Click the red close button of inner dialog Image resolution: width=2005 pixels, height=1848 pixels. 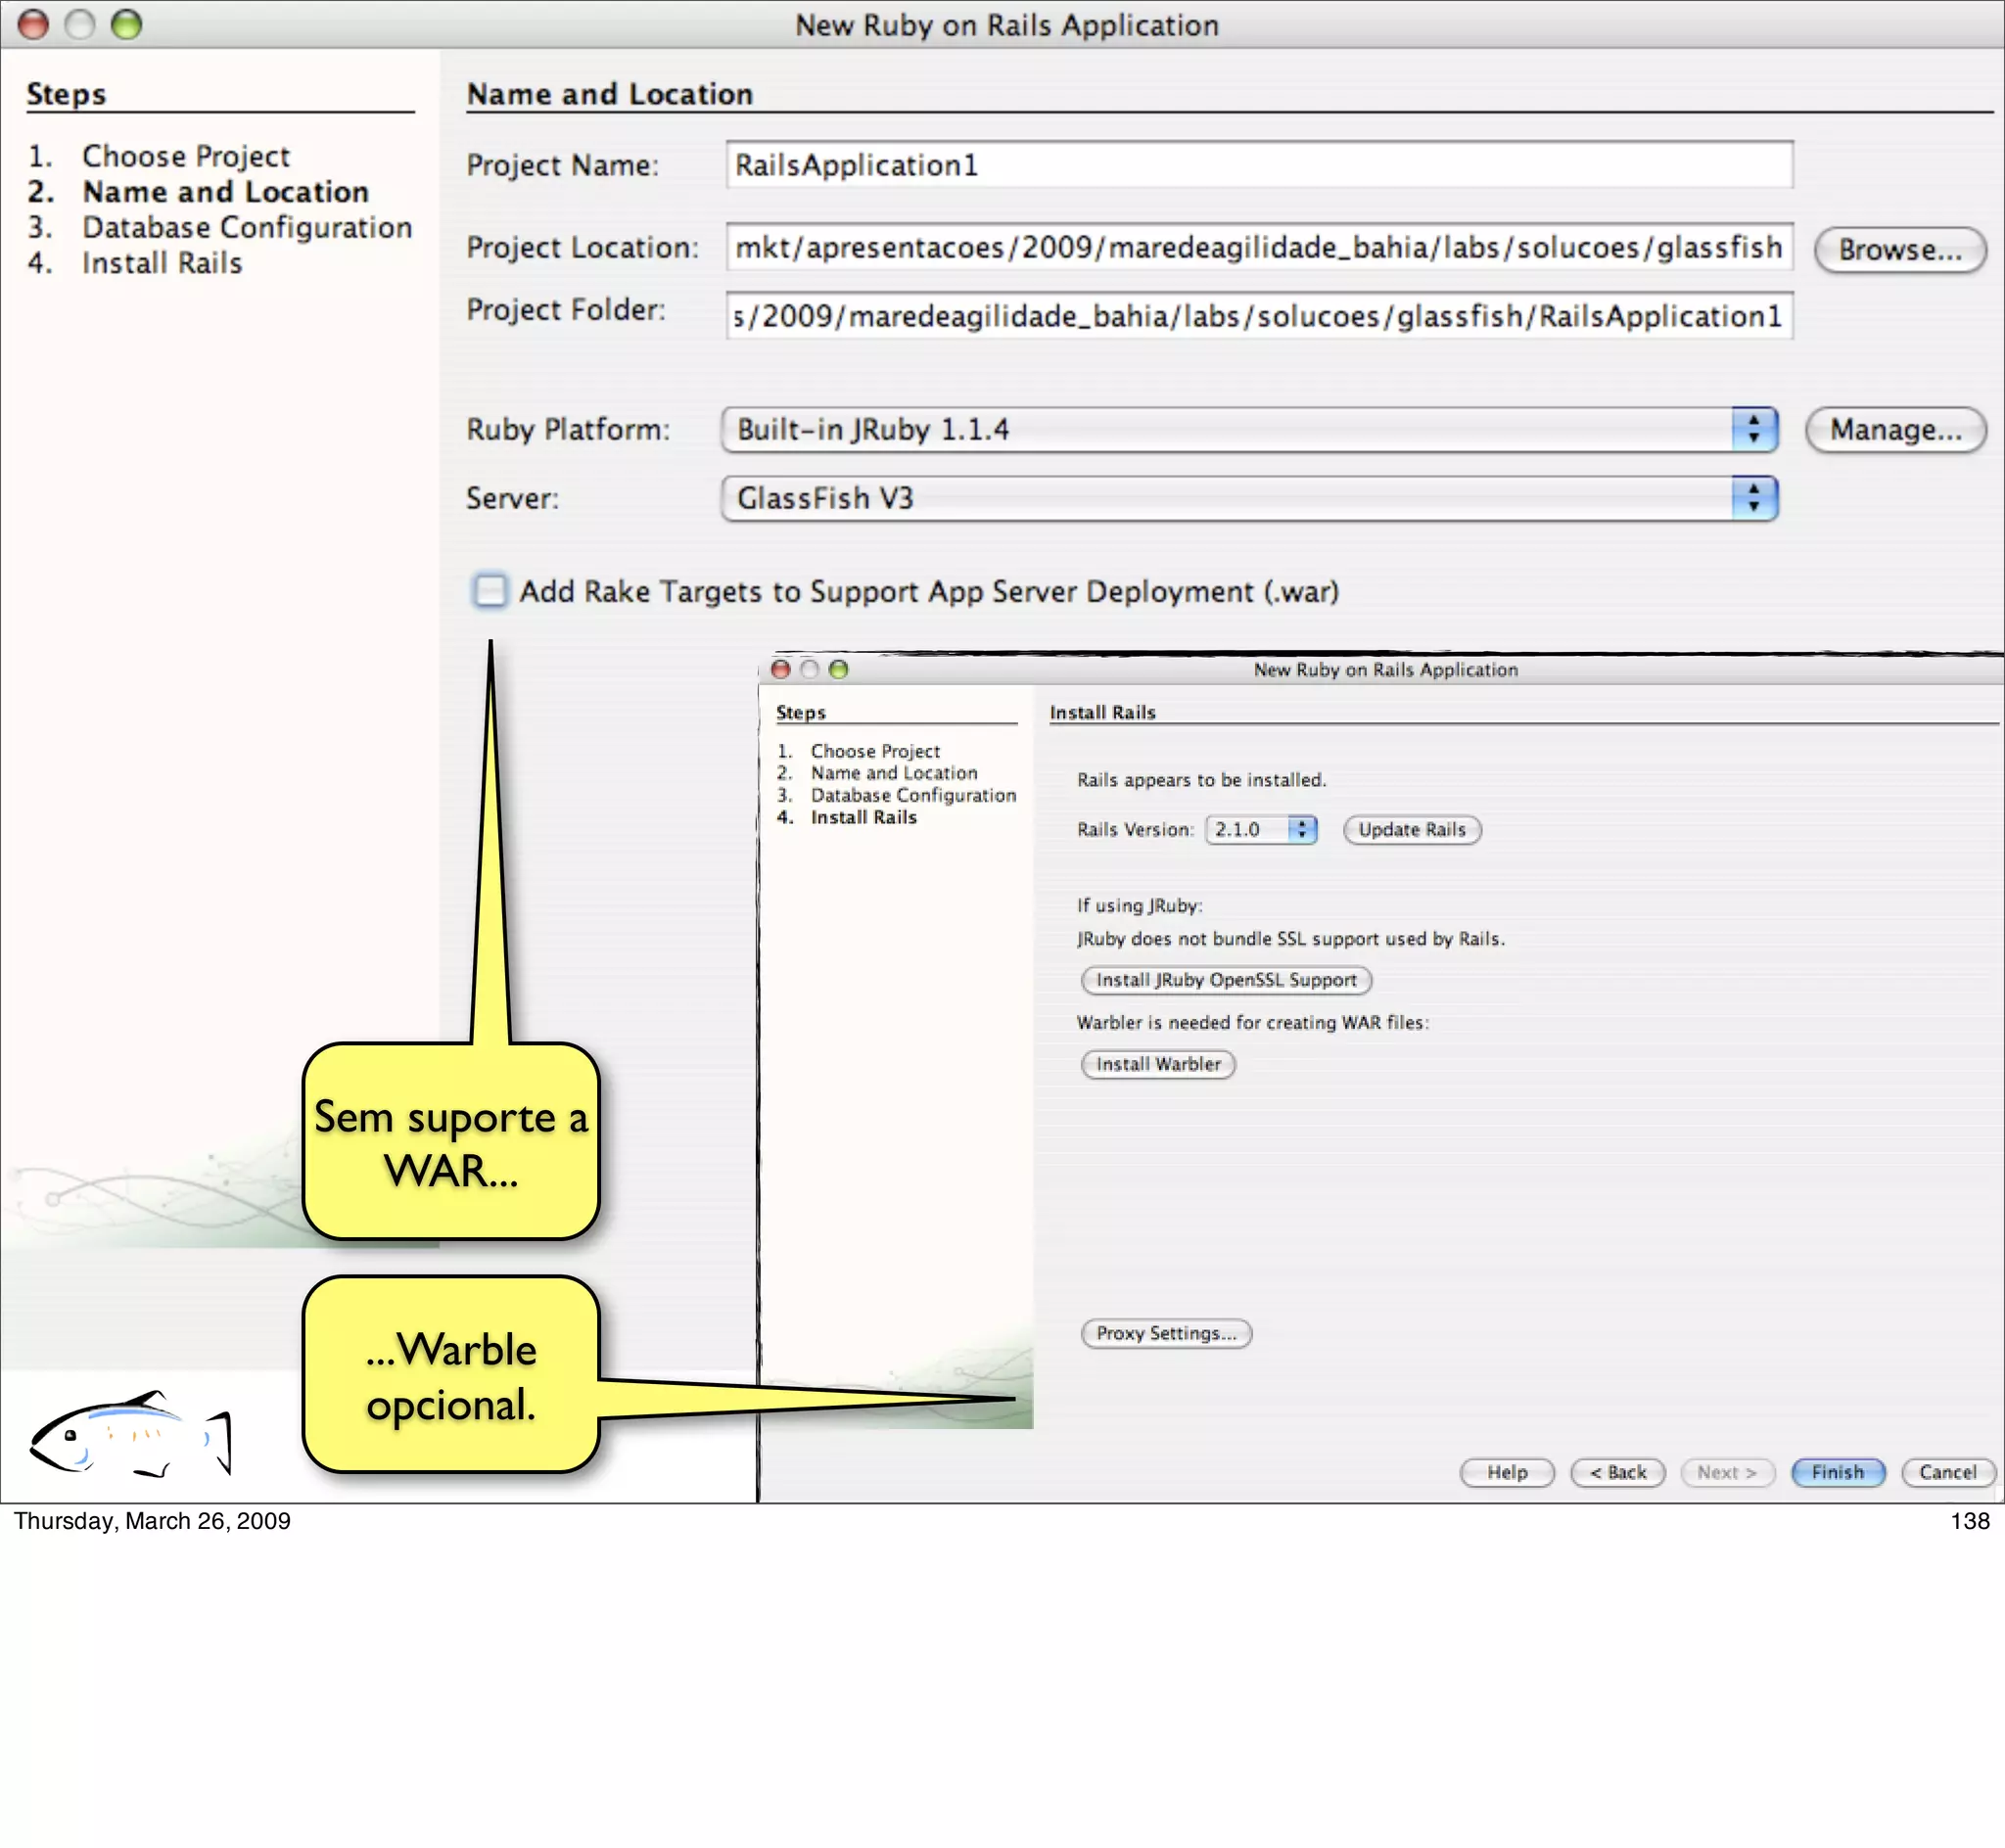pos(781,669)
